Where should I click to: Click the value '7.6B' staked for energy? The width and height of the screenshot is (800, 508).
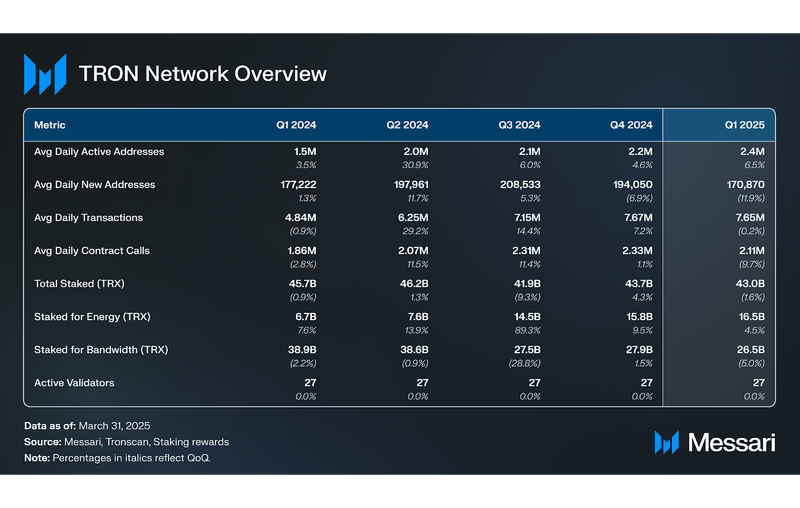(418, 317)
